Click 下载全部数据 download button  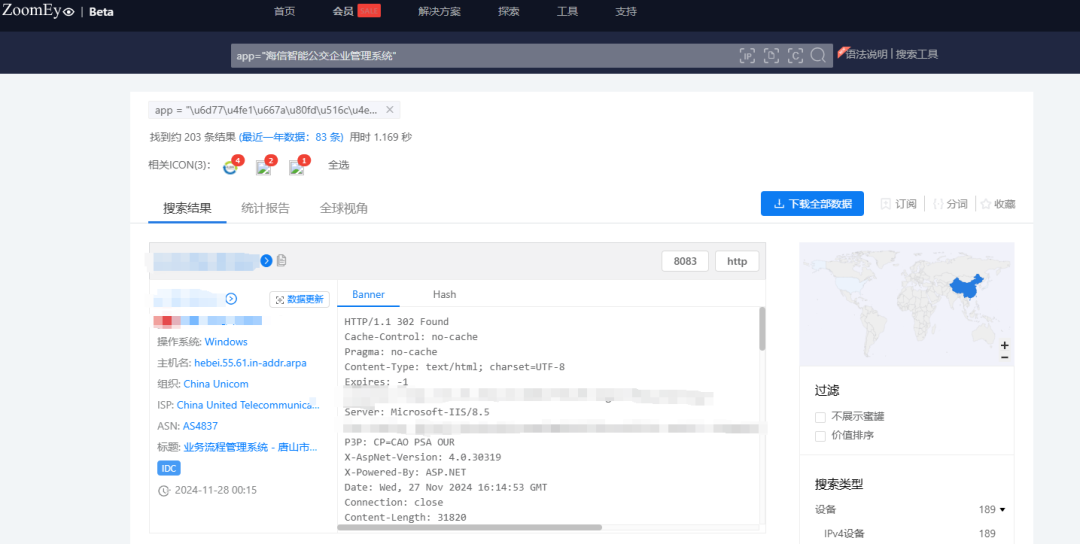click(812, 204)
